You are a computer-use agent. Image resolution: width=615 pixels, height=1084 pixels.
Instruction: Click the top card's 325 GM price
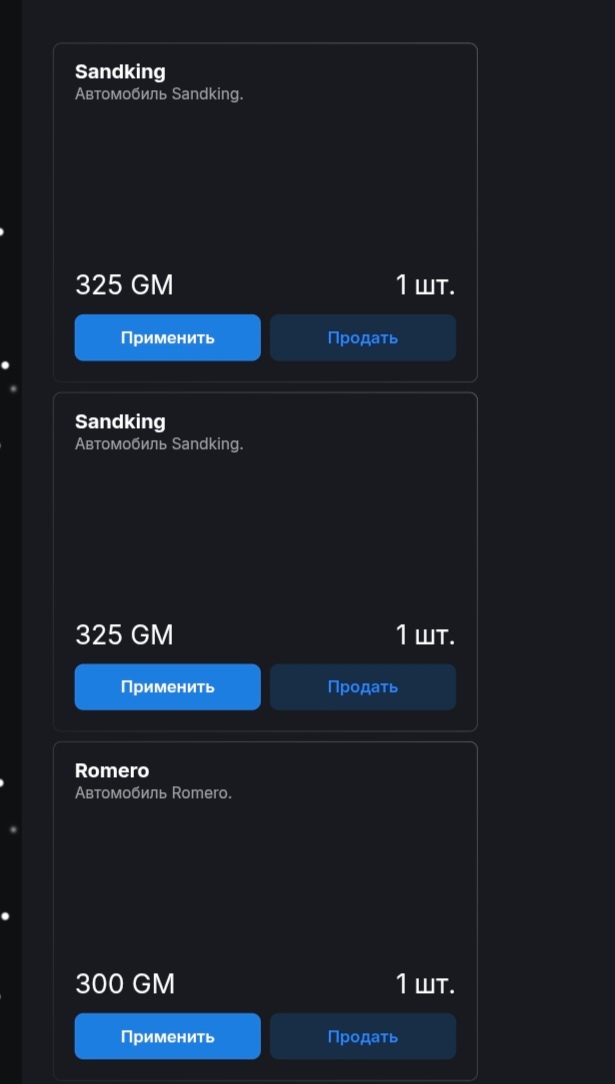coord(124,285)
